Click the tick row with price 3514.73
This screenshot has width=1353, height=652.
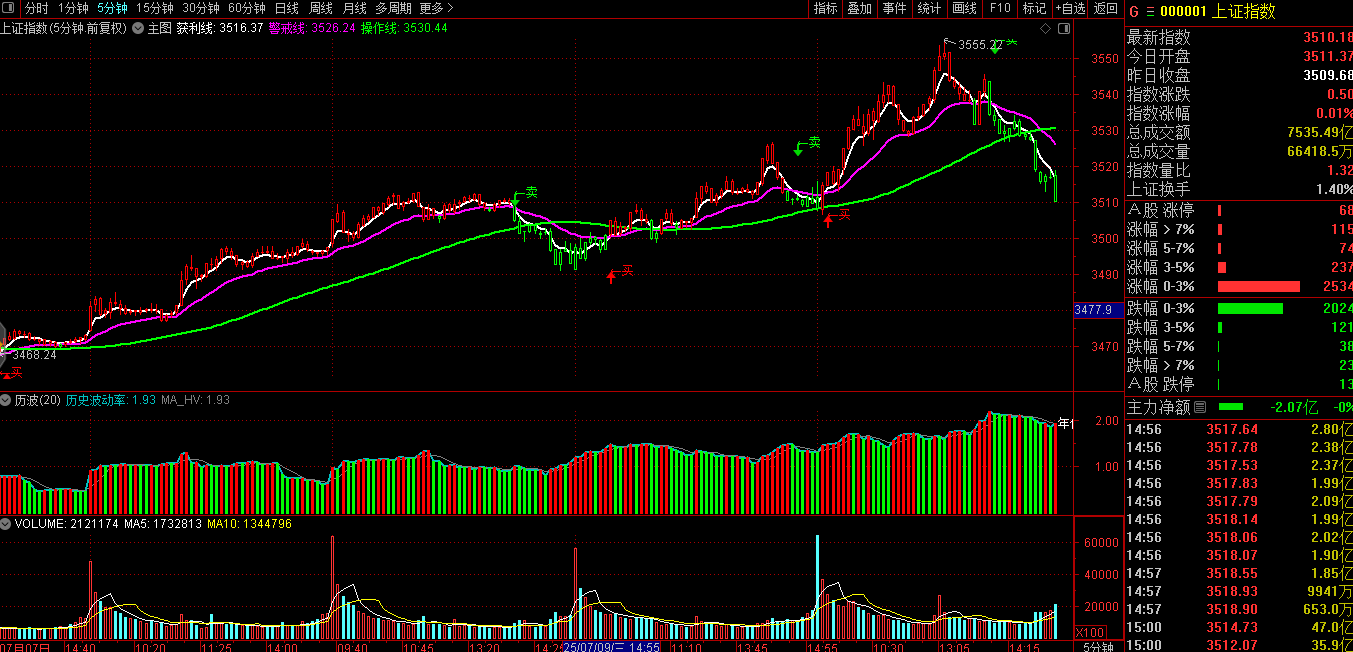(1240, 627)
